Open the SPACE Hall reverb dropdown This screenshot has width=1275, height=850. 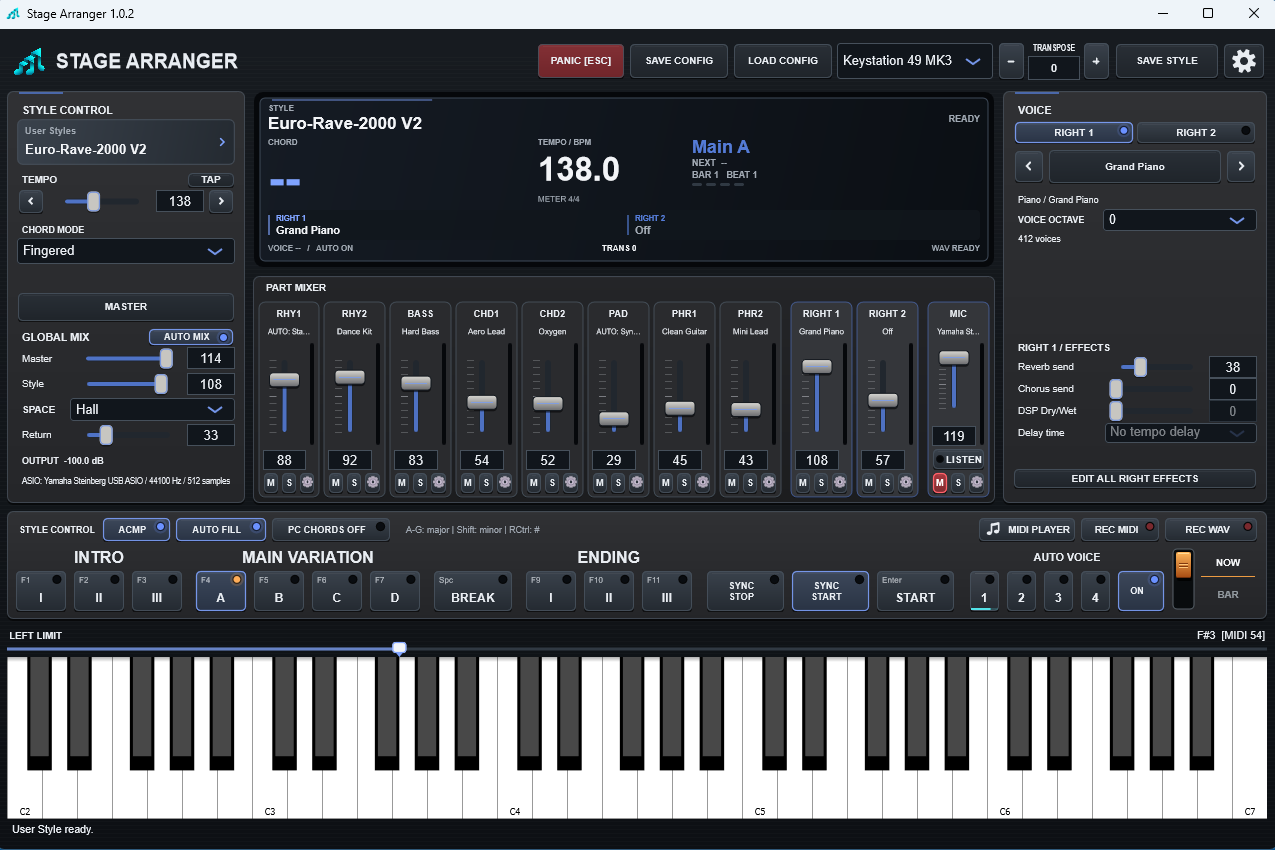pyautogui.click(x=152, y=409)
